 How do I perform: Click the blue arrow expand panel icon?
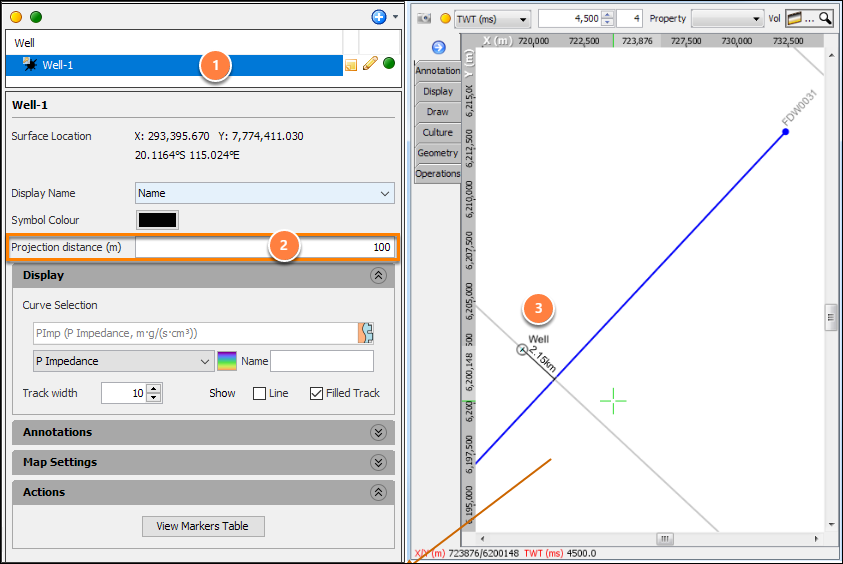[x=439, y=47]
